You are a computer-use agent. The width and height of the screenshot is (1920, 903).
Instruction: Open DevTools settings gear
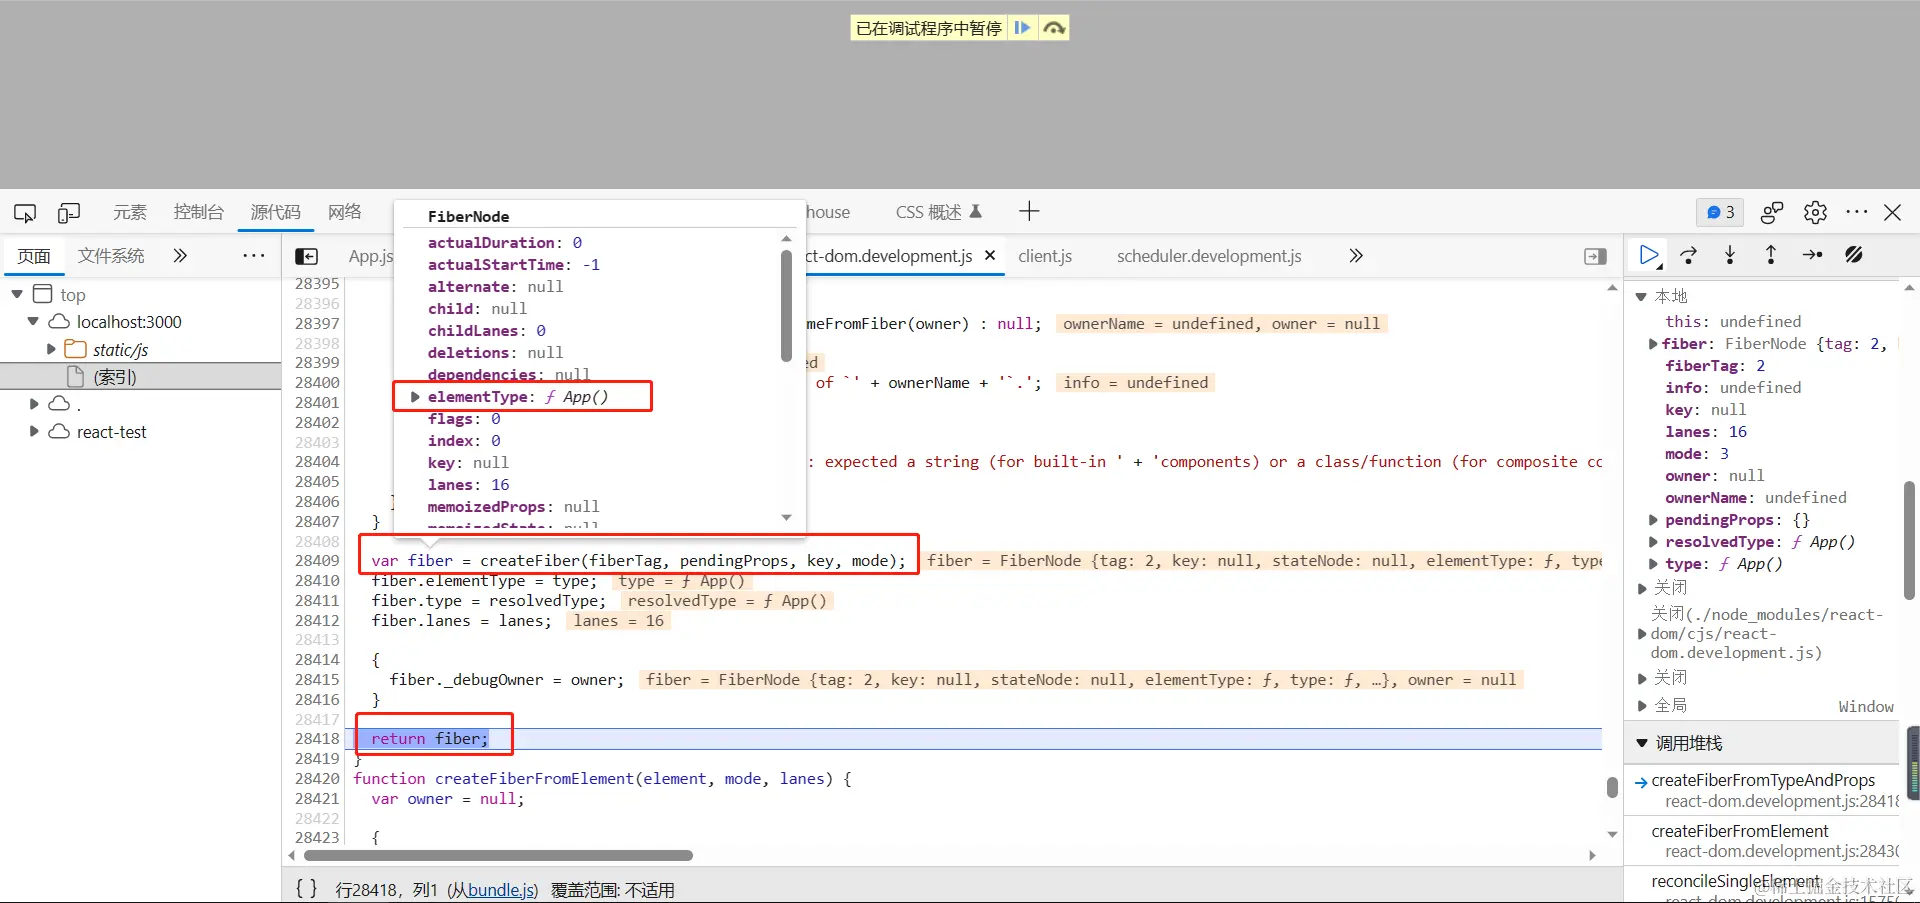coord(1815,212)
